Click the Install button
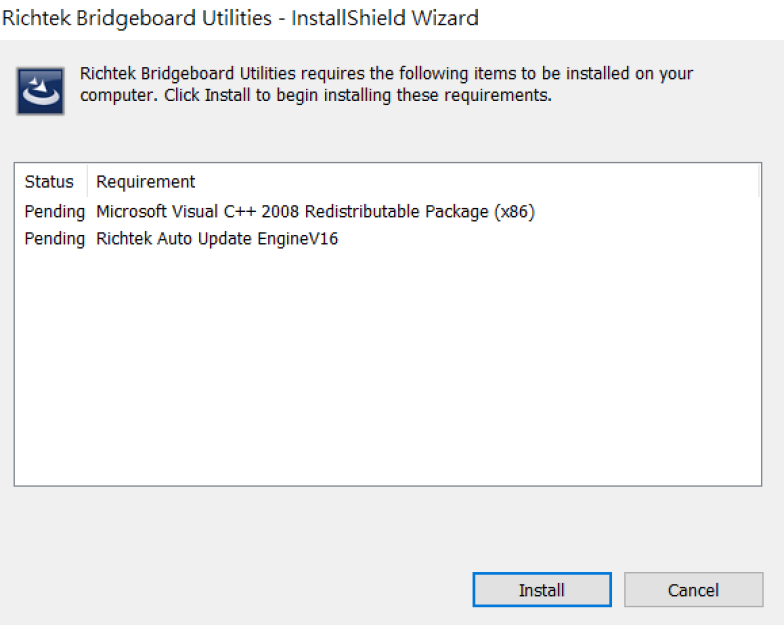 542,590
